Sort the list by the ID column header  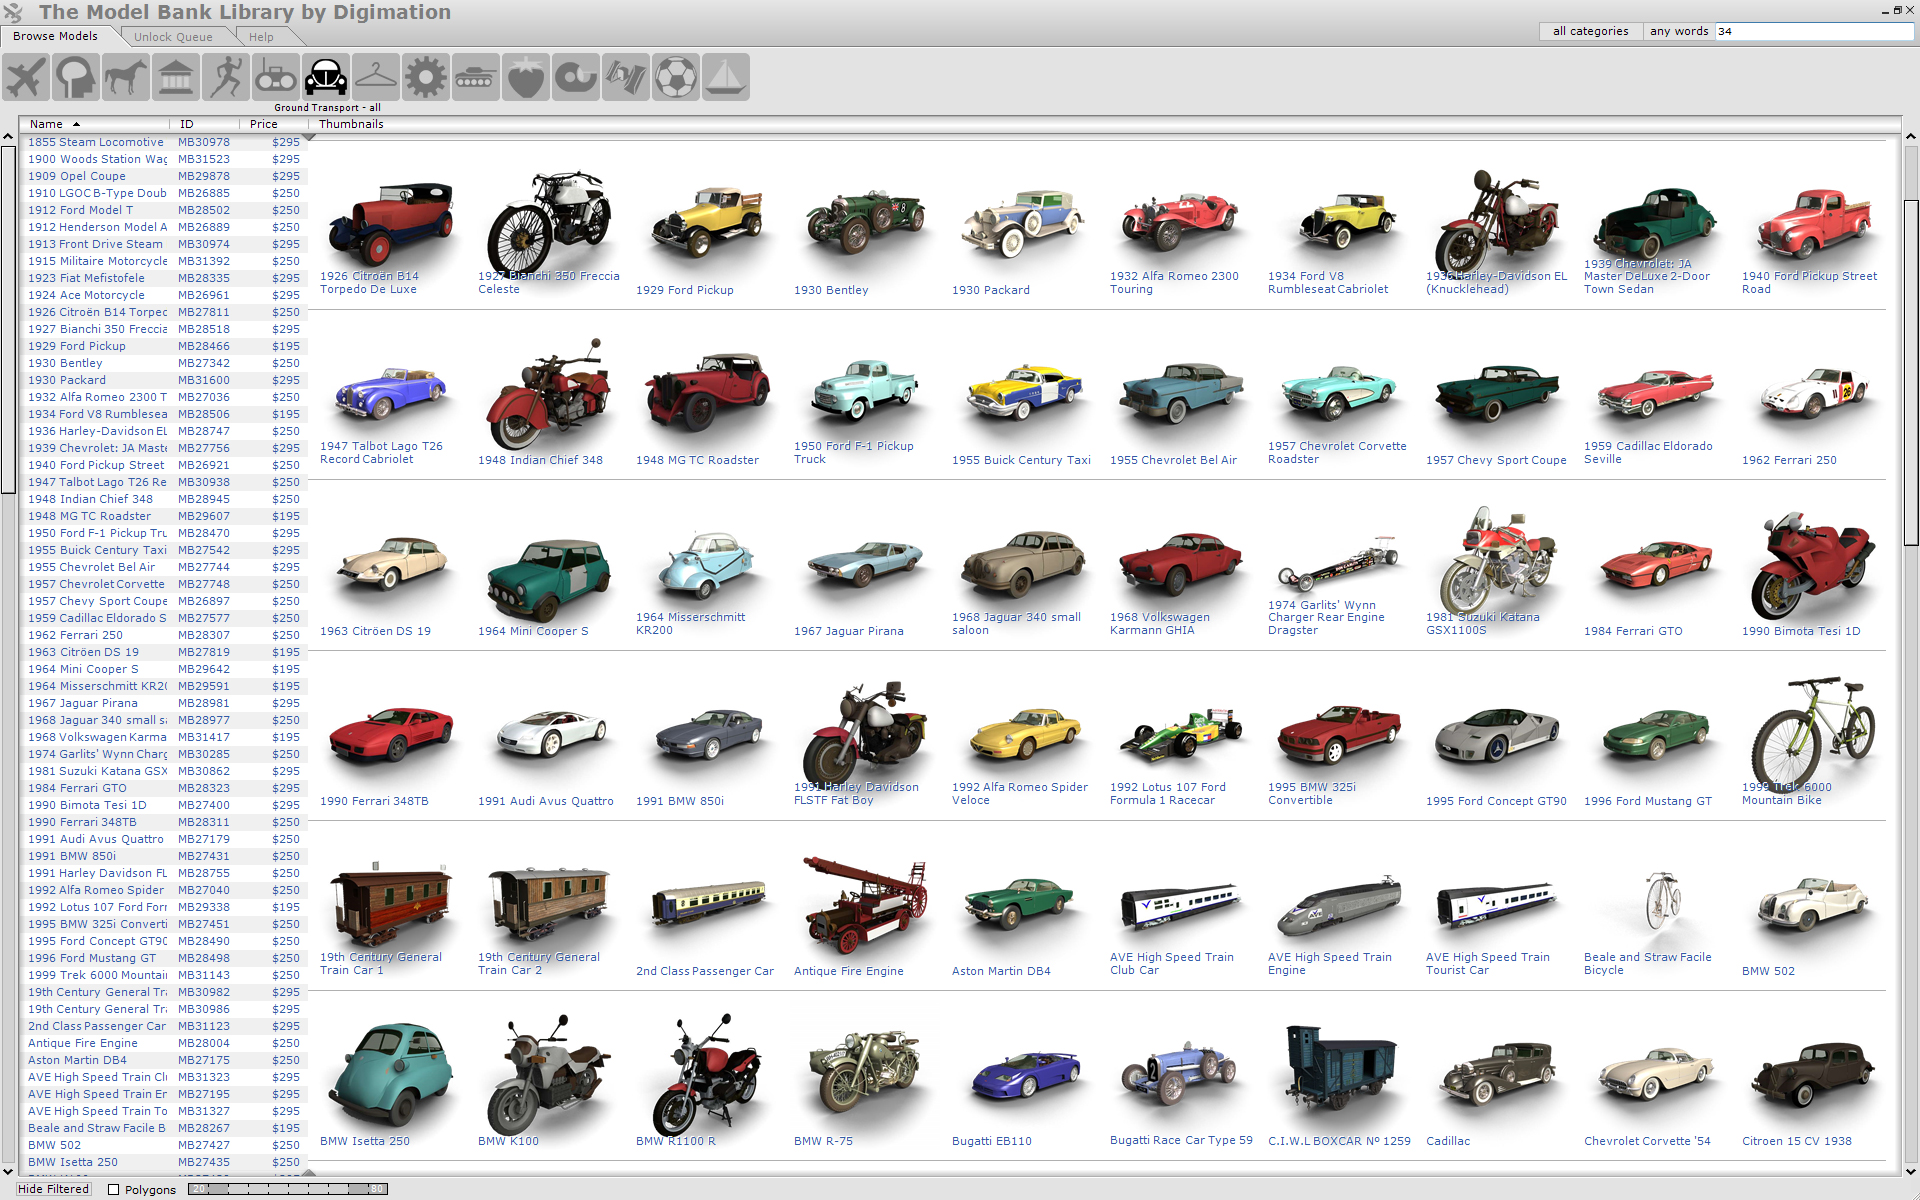[x=205, y=124]
